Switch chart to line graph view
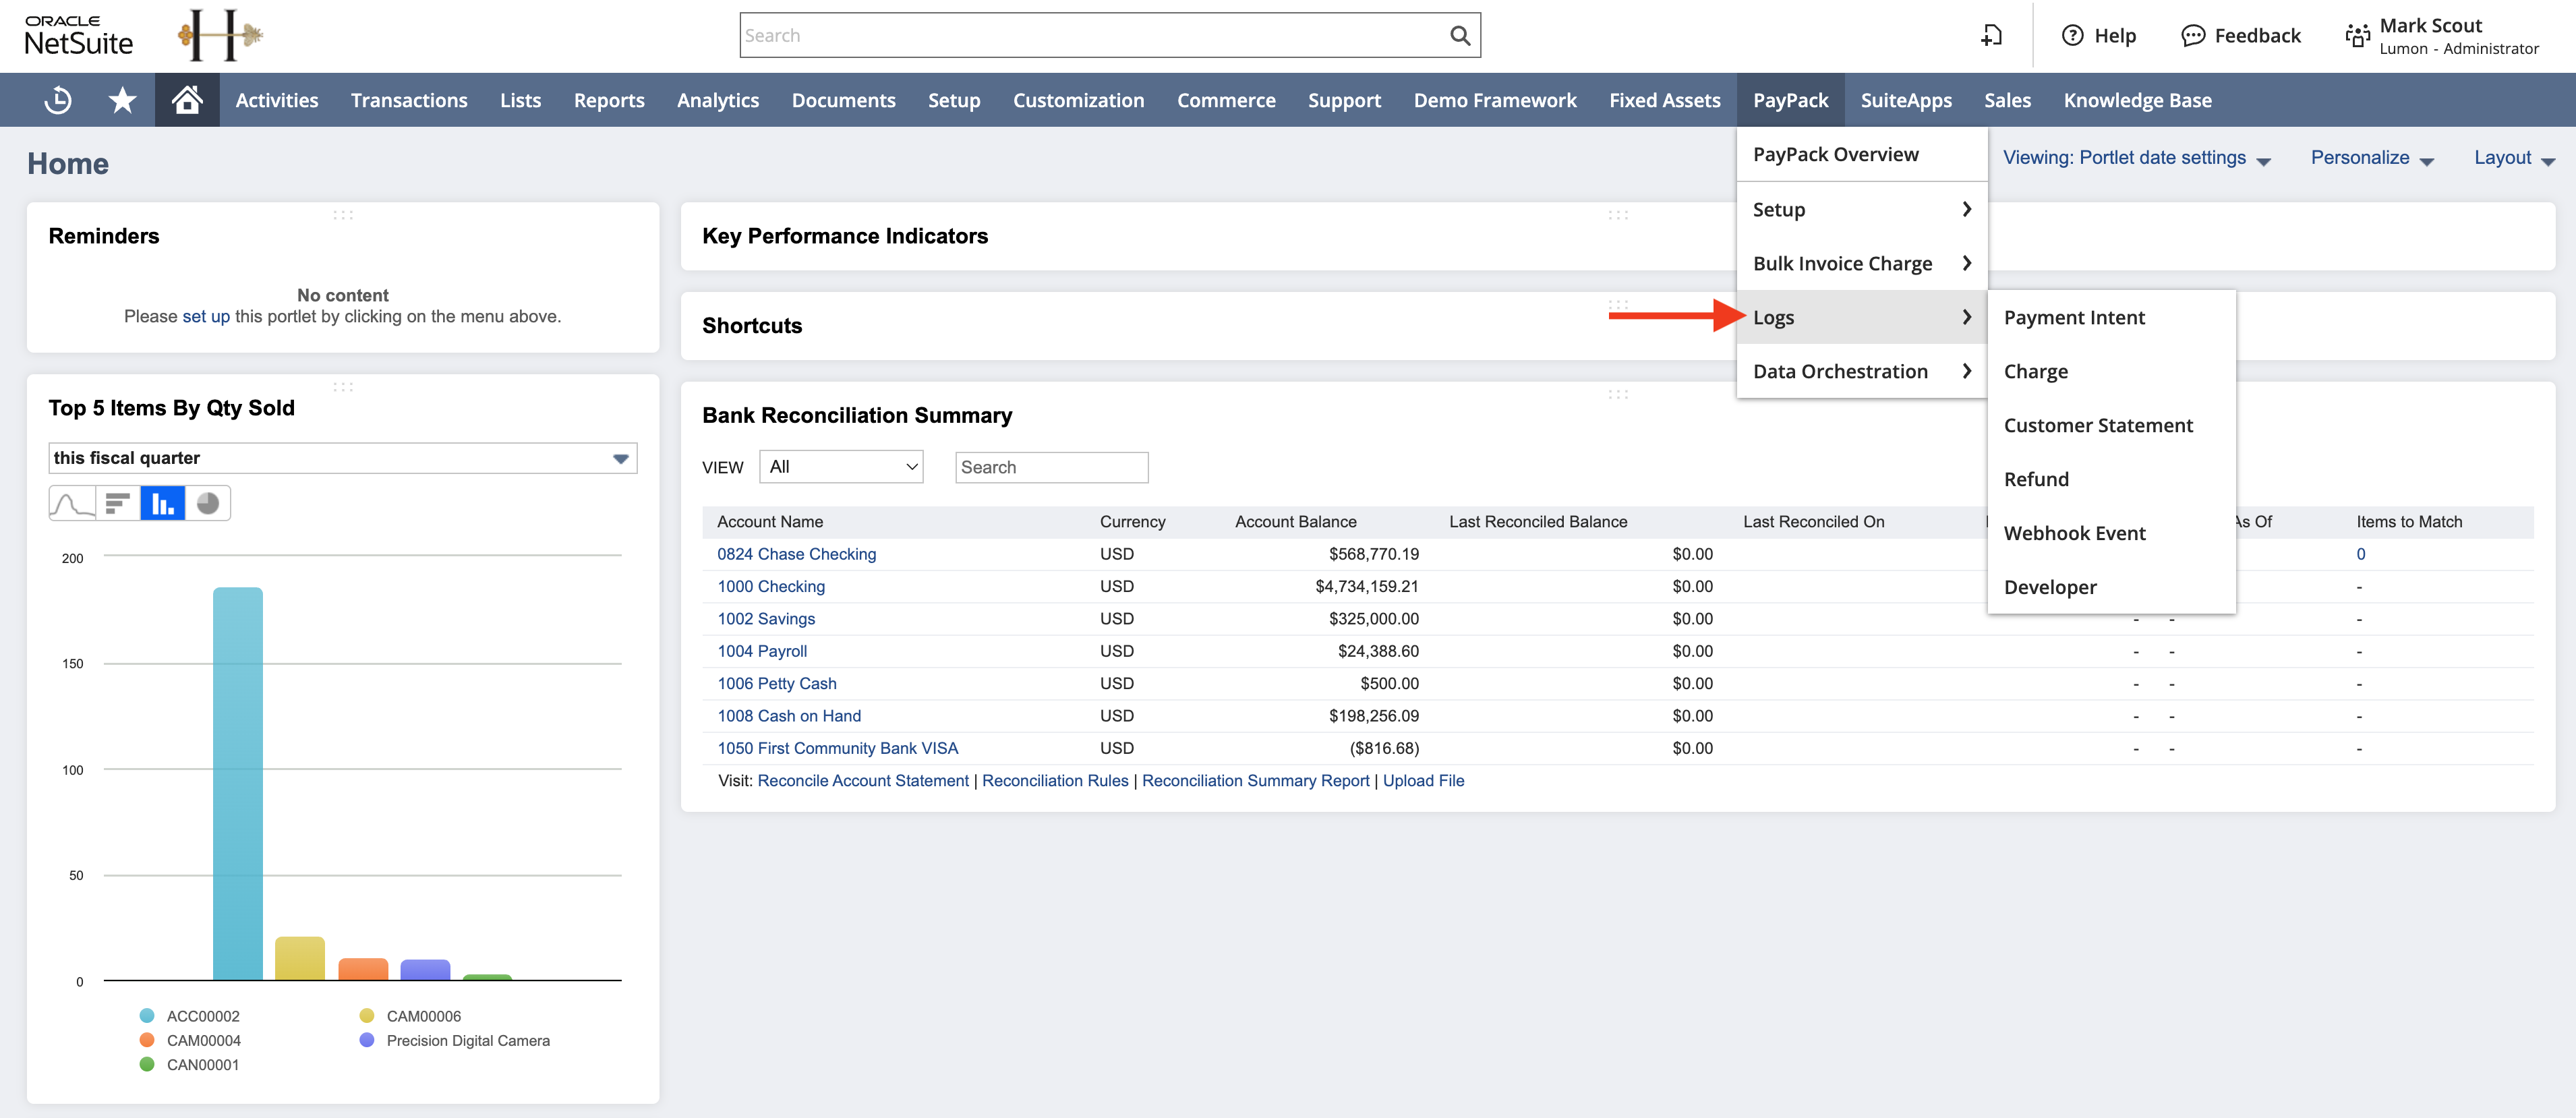The width and height of the screenshot is (2576, 1118). (x=72, y=503)
